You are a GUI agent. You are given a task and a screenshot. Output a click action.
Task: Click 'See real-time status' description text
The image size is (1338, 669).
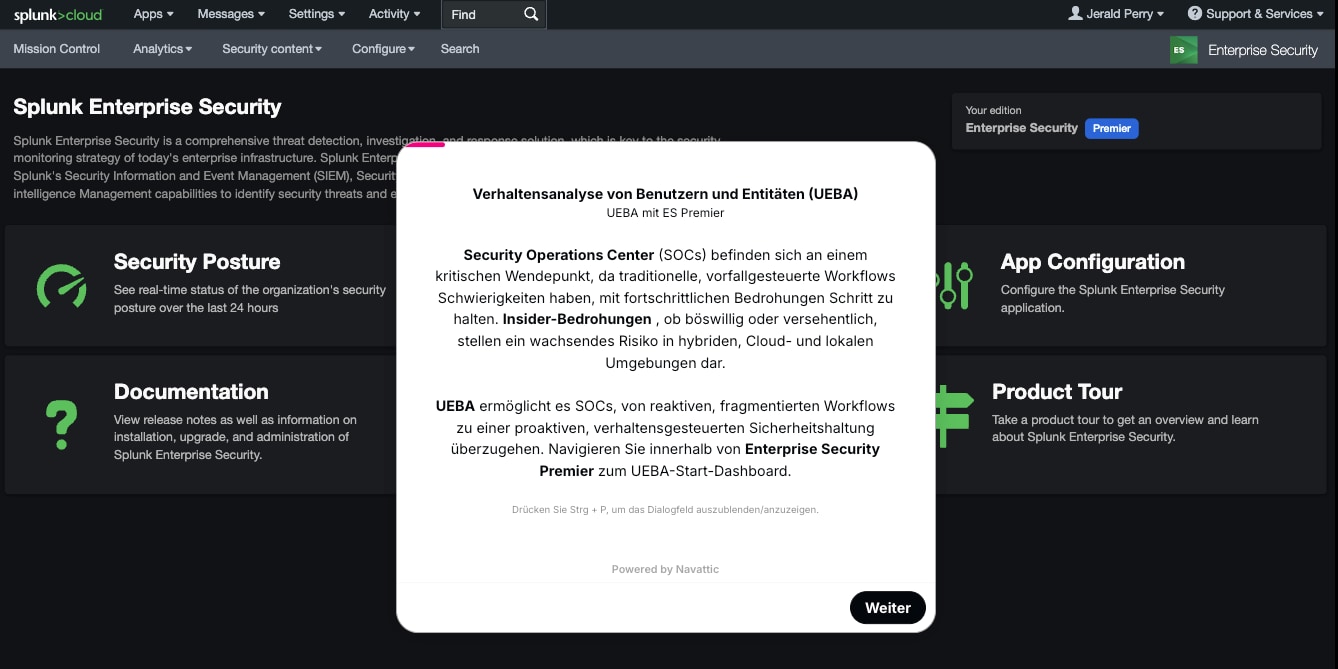coord(250,299)
